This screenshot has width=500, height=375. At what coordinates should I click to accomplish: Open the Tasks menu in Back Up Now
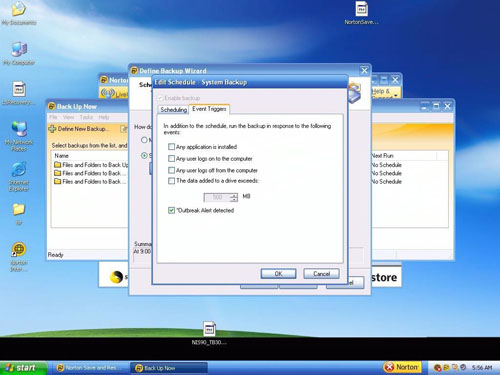click(86, 117)
